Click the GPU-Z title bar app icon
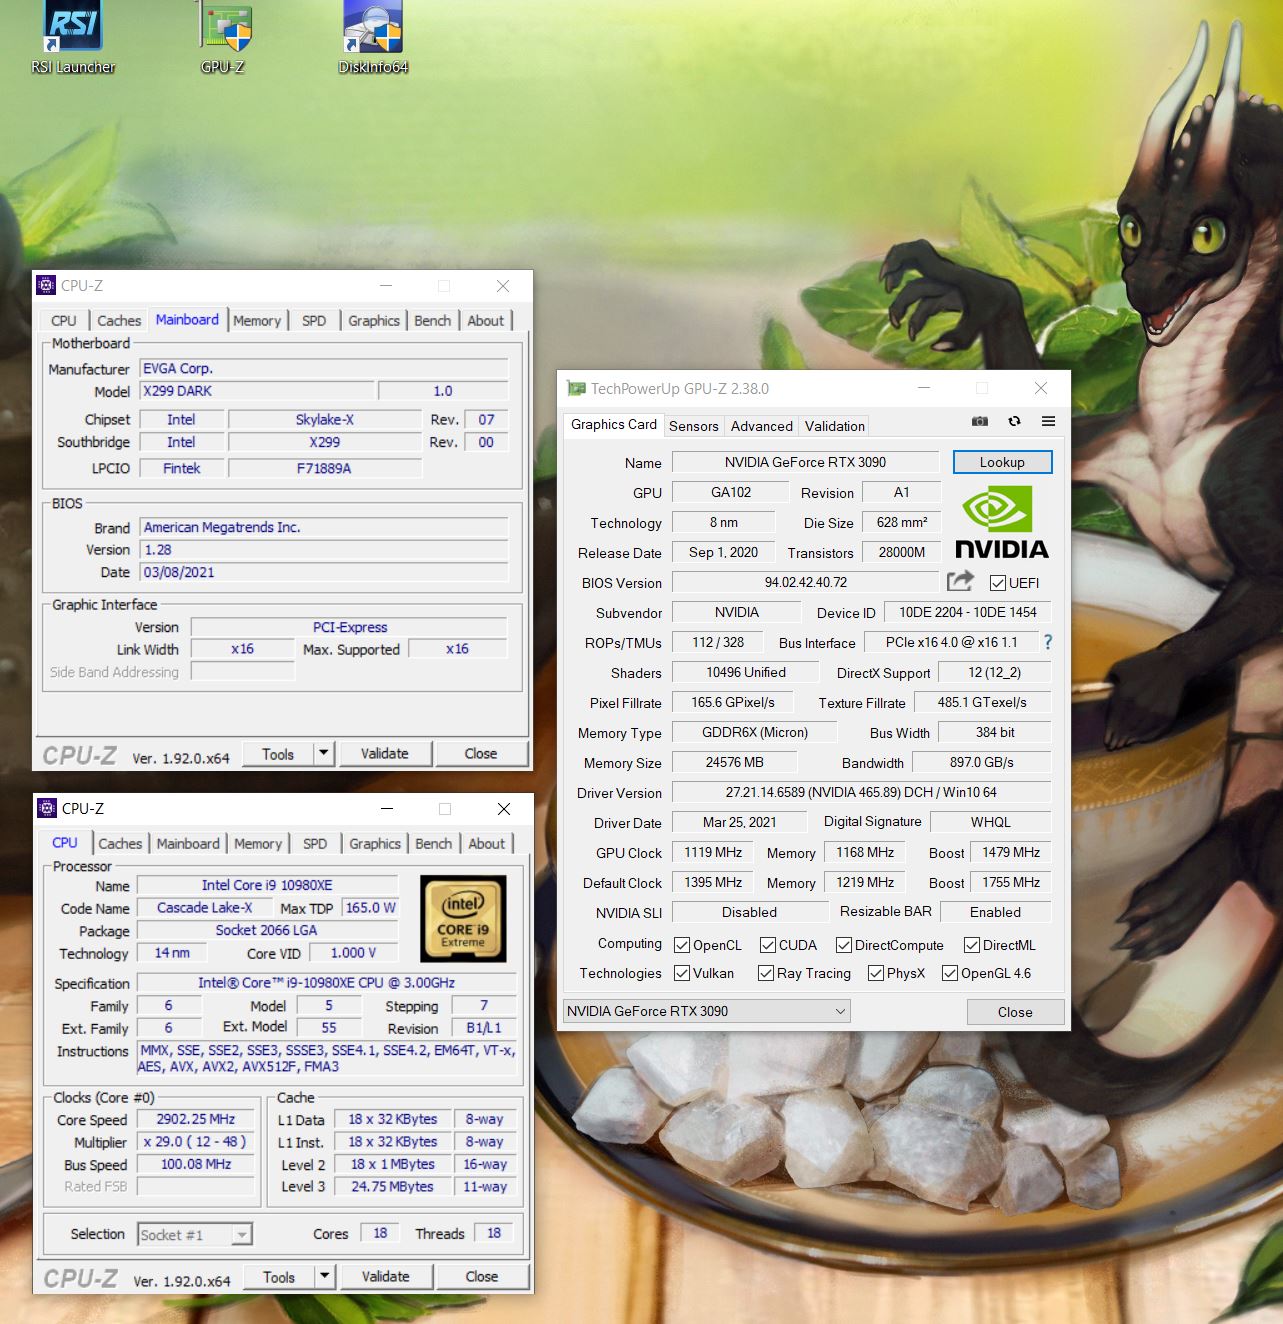The width and height of the screenshot is (1283, 1324). tap(576, 388)
